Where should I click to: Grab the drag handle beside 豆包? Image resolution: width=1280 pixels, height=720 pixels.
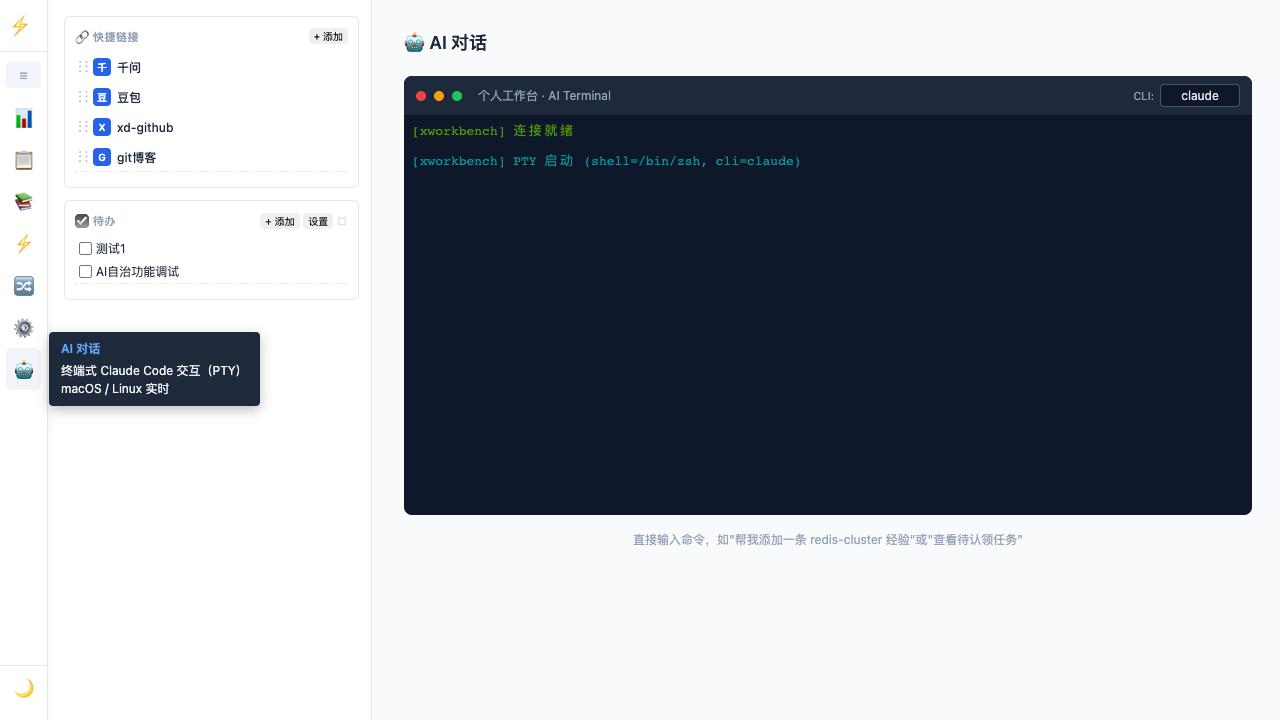tap(83, 97)
